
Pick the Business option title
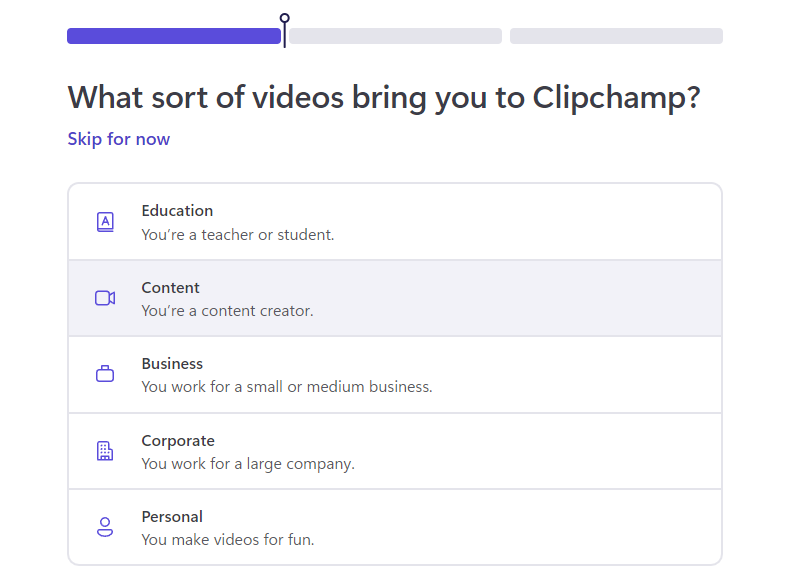tap(172, 364)
